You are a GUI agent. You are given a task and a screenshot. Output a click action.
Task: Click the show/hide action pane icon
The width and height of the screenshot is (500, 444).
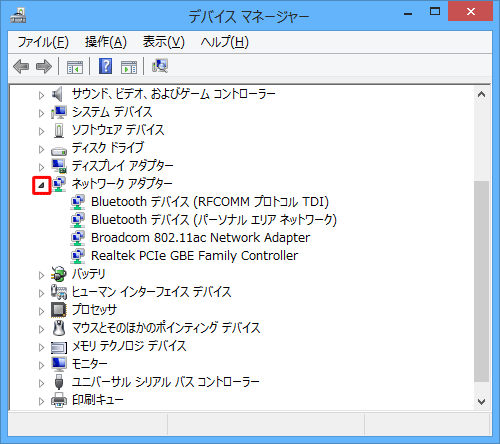pos(129,67)
